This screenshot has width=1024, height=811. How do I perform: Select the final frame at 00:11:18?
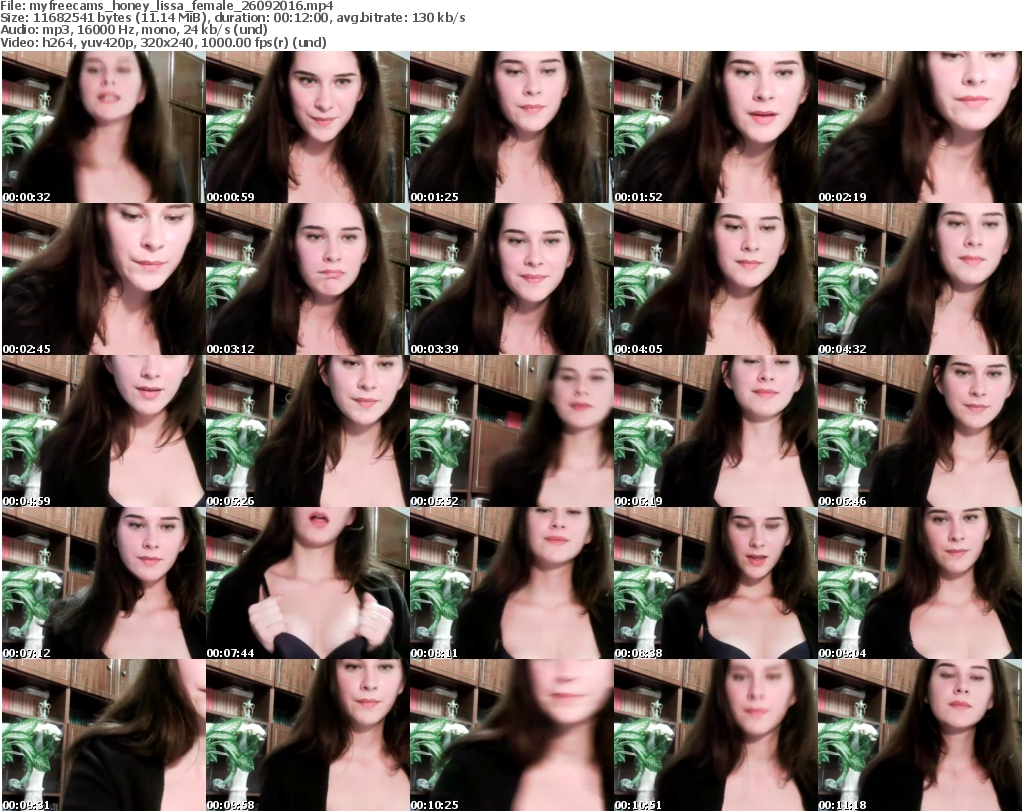point(920,735)
